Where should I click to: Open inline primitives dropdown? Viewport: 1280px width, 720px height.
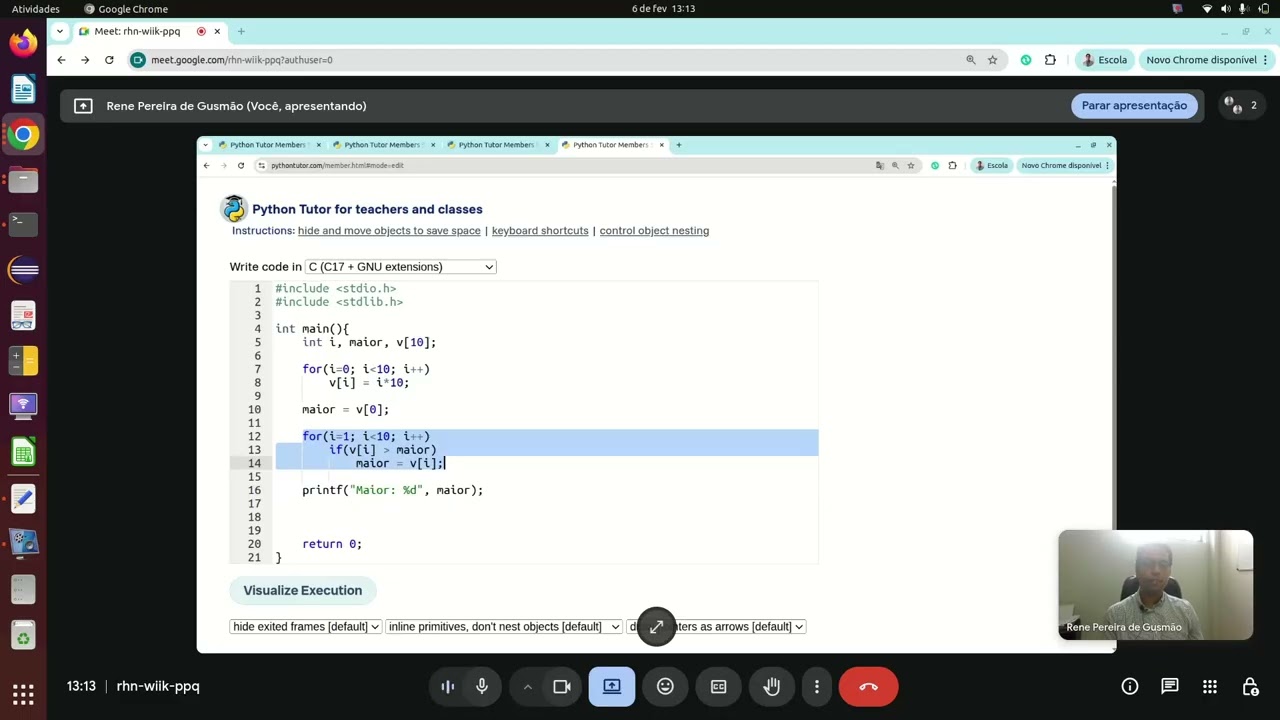pyautogui.click(x=503, y=627)
